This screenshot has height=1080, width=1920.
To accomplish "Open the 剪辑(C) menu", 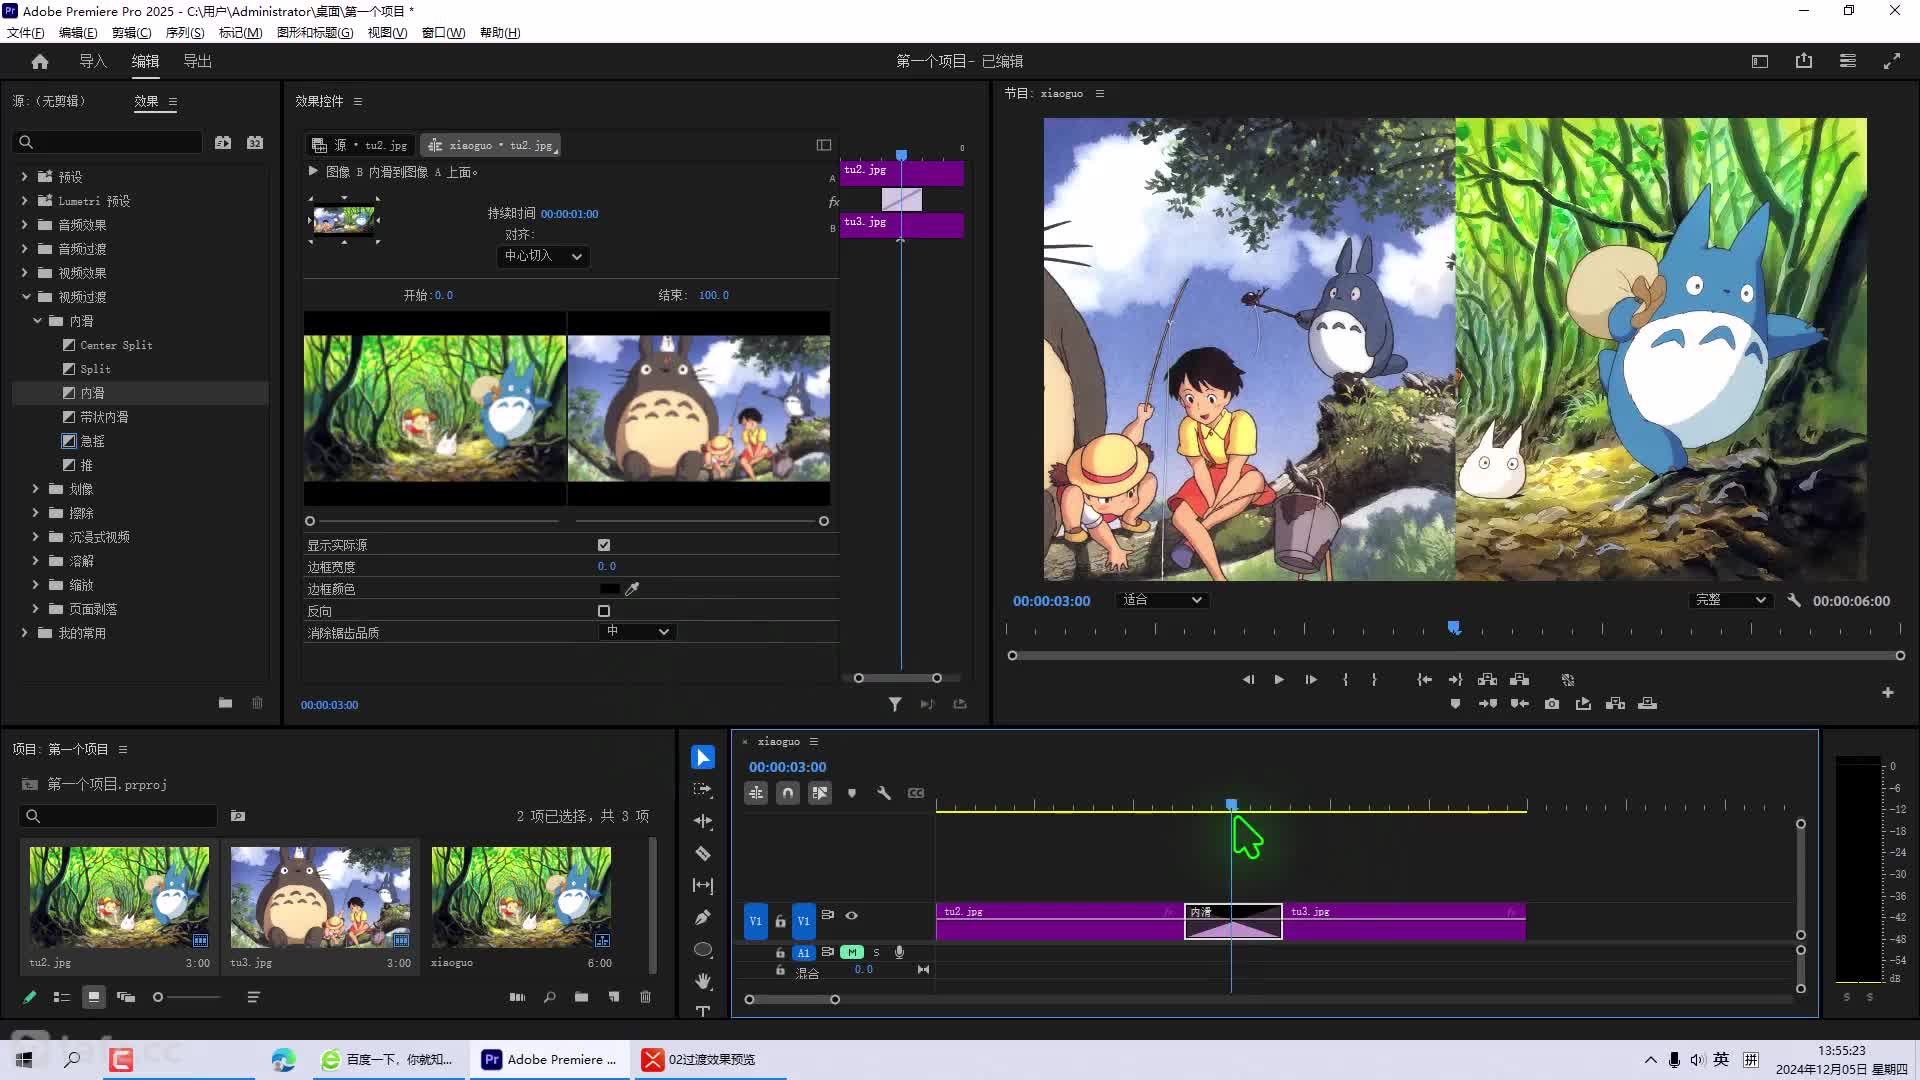I will coord(131,32).
